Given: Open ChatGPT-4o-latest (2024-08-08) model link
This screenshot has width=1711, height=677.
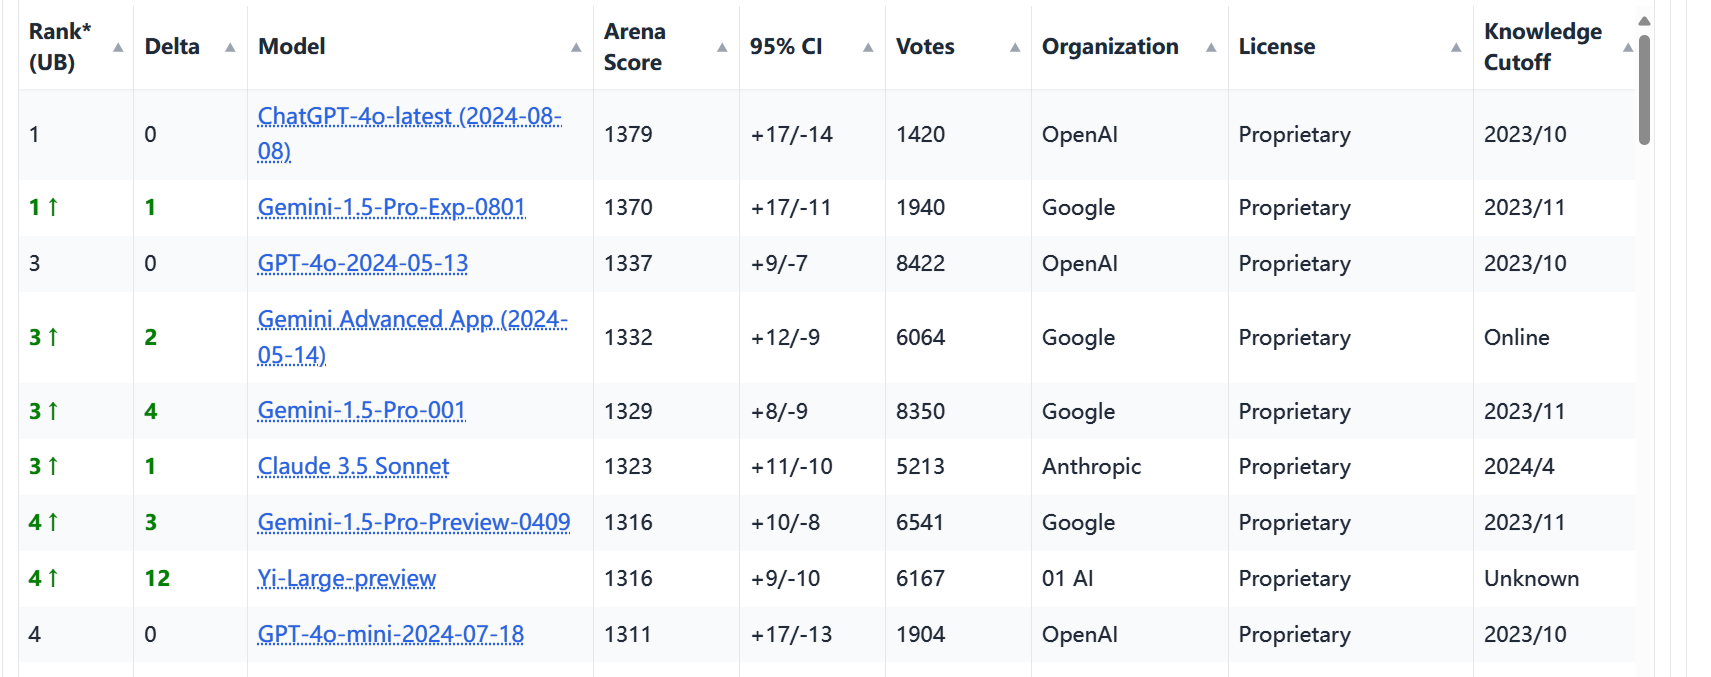Looking at the screenshot, I should point(410,134).
